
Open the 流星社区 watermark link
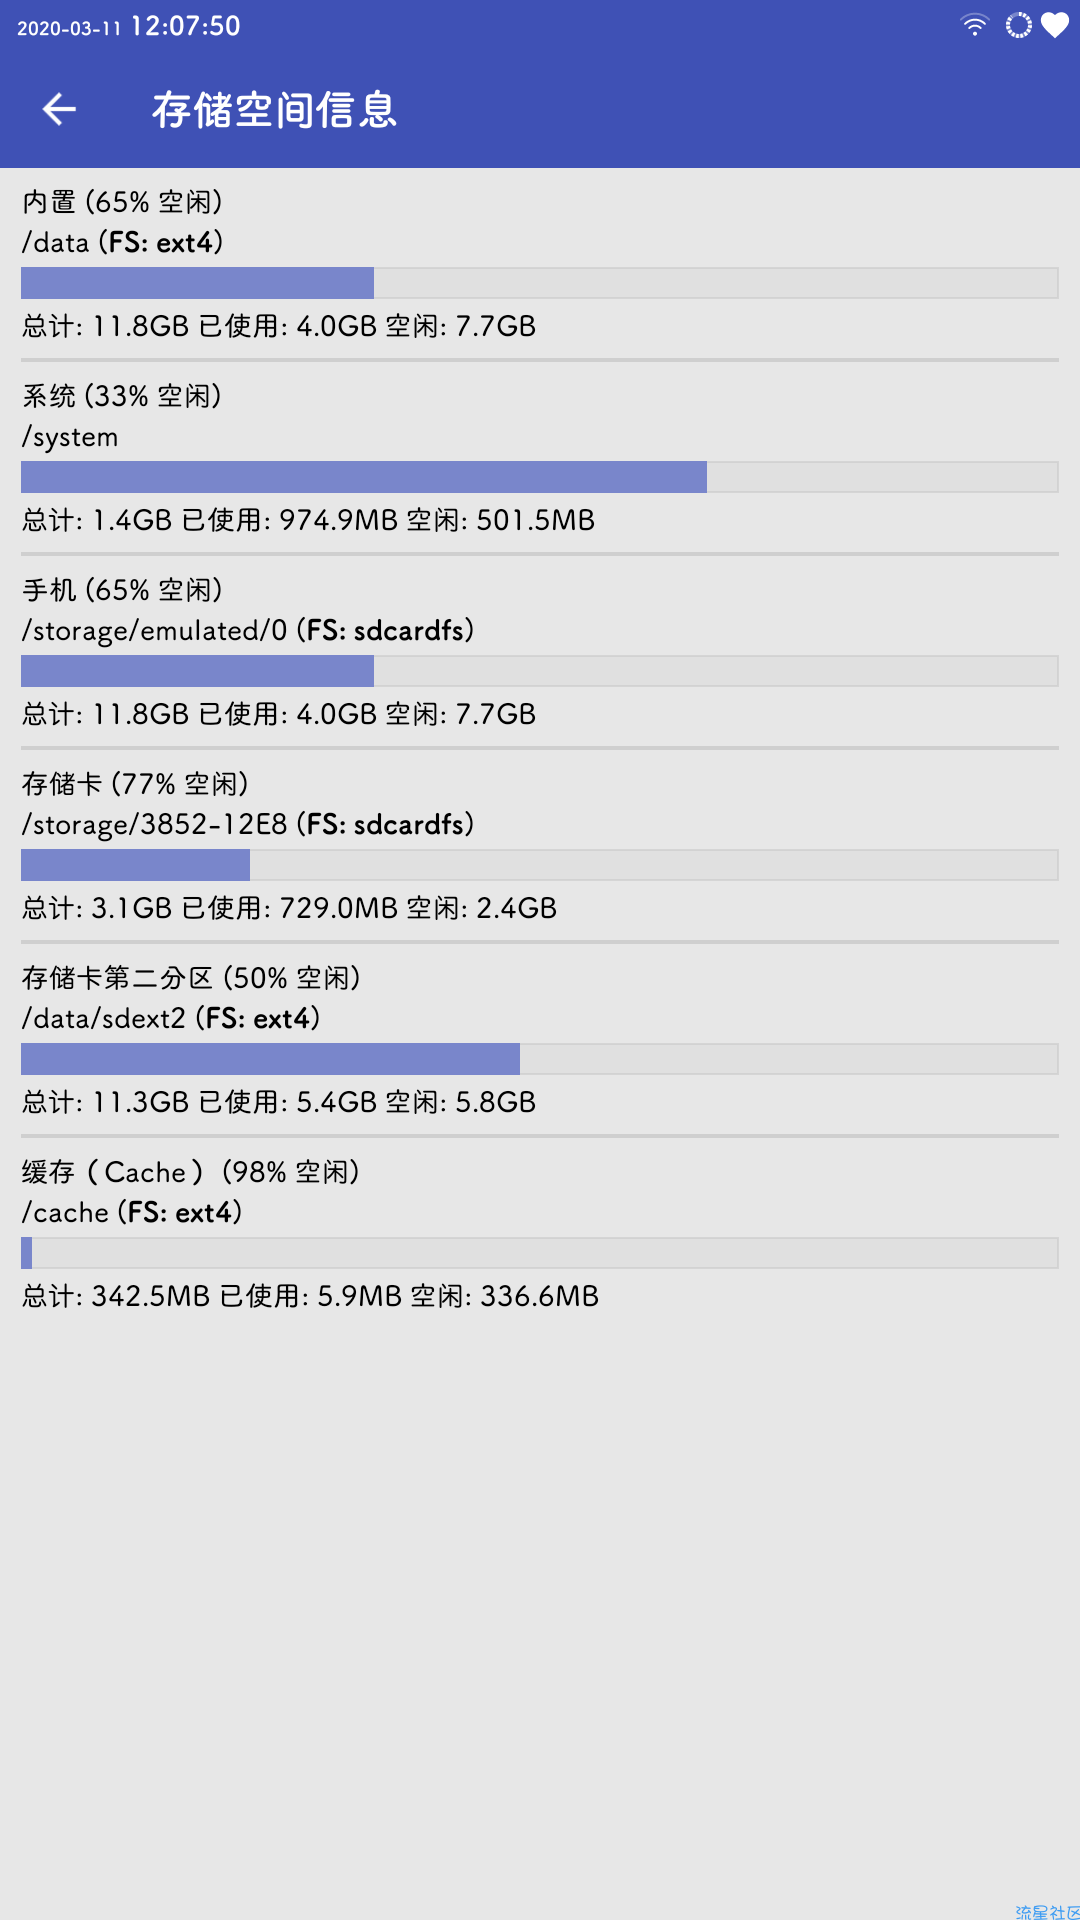click(x=1047, y=1911)
